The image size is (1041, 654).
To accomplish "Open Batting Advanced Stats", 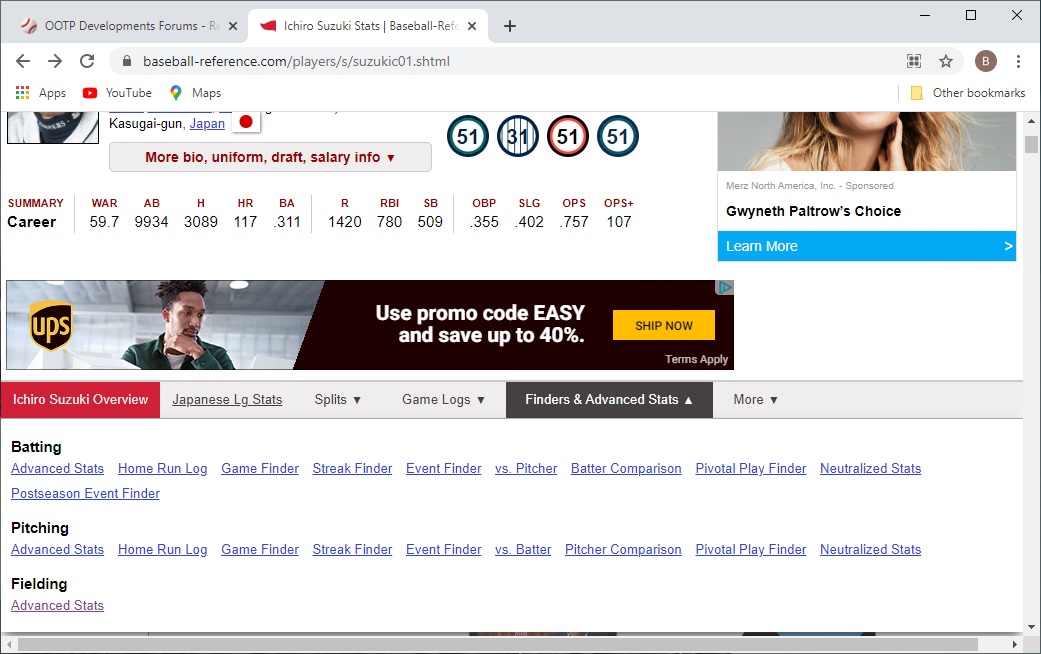I will (x=57, y=469).
